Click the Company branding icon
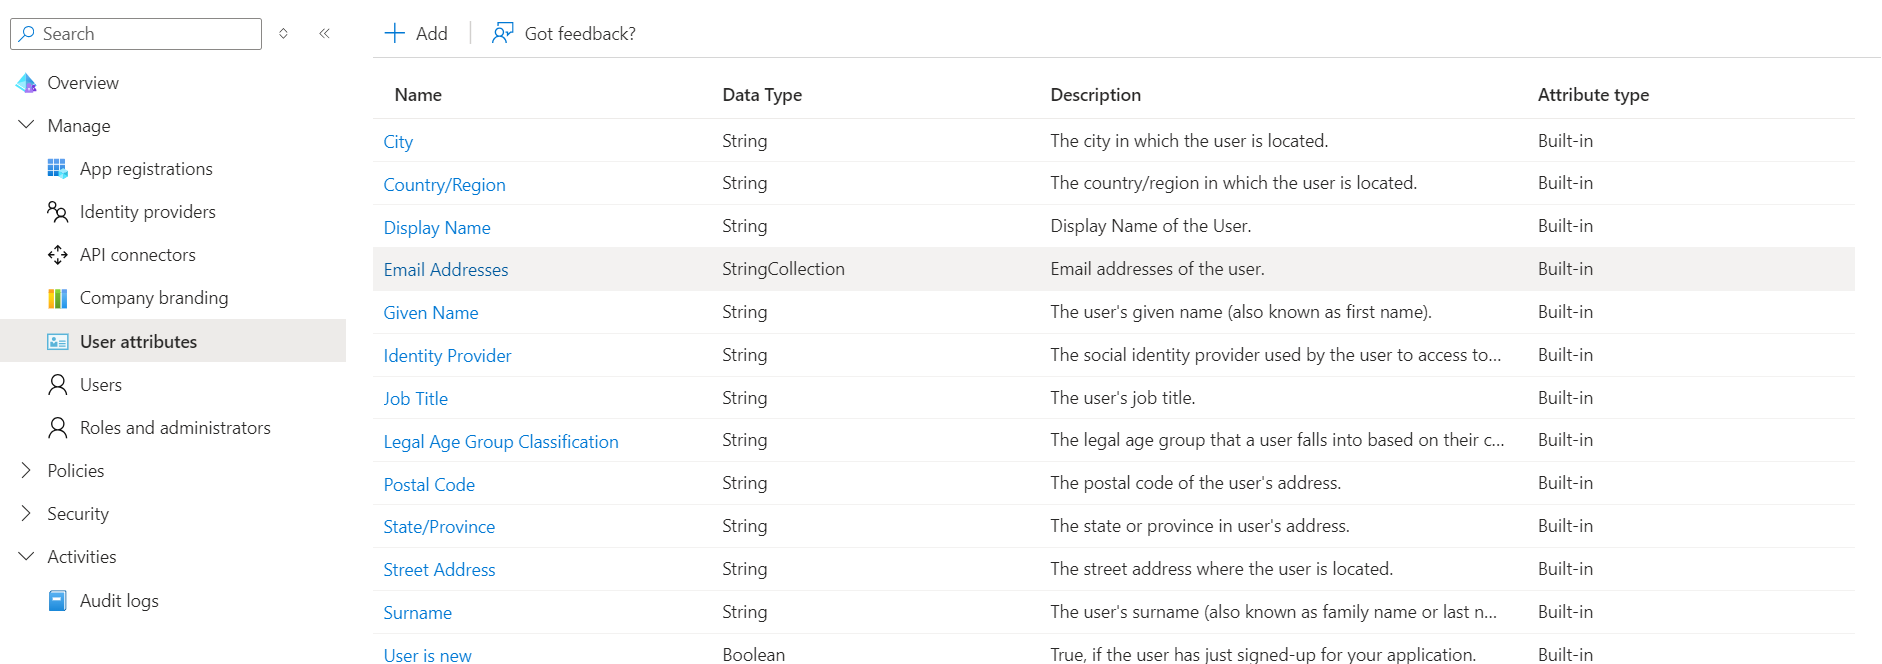Image resolution: width=1882 pixels, height=664 pixels. click(x=58, y=298)
